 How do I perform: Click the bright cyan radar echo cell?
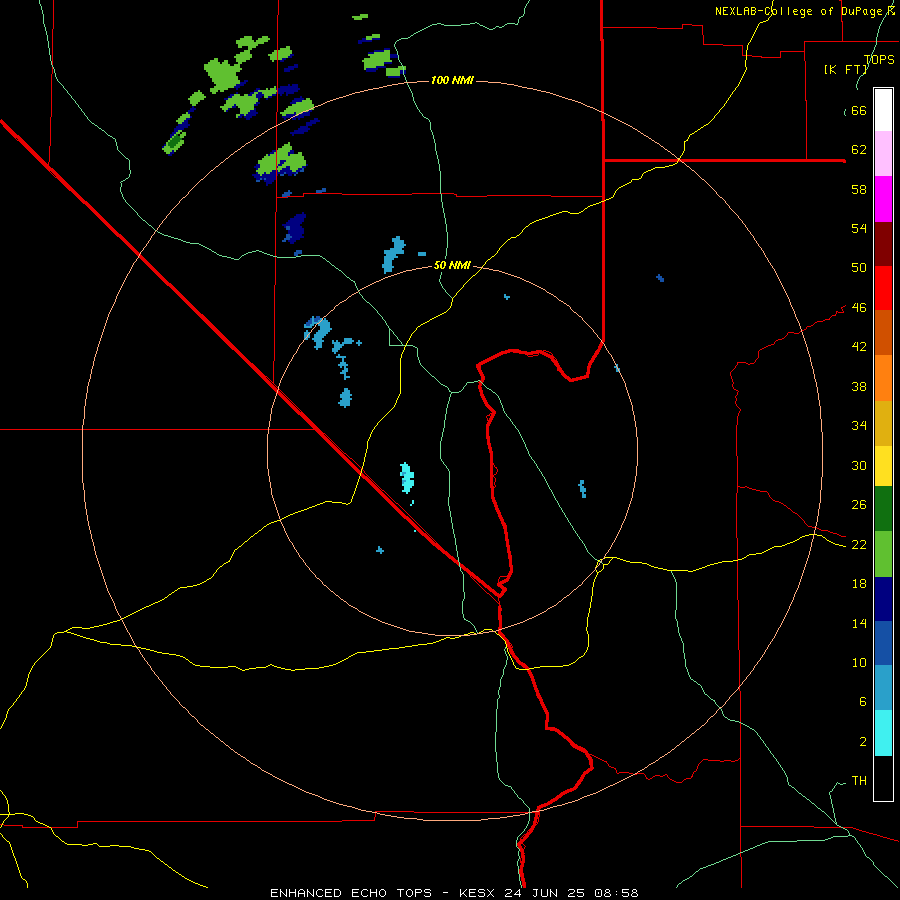click(x=407, y=478)
